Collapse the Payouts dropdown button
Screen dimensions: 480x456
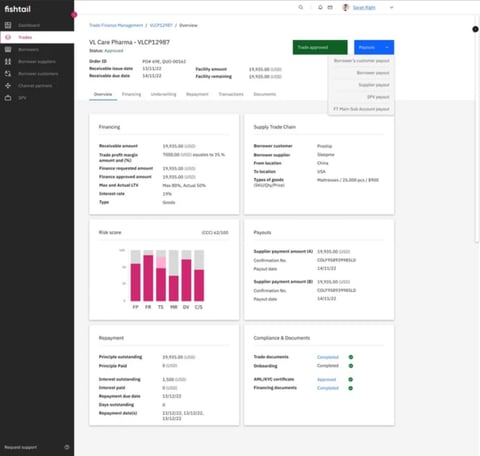[374, 47]
